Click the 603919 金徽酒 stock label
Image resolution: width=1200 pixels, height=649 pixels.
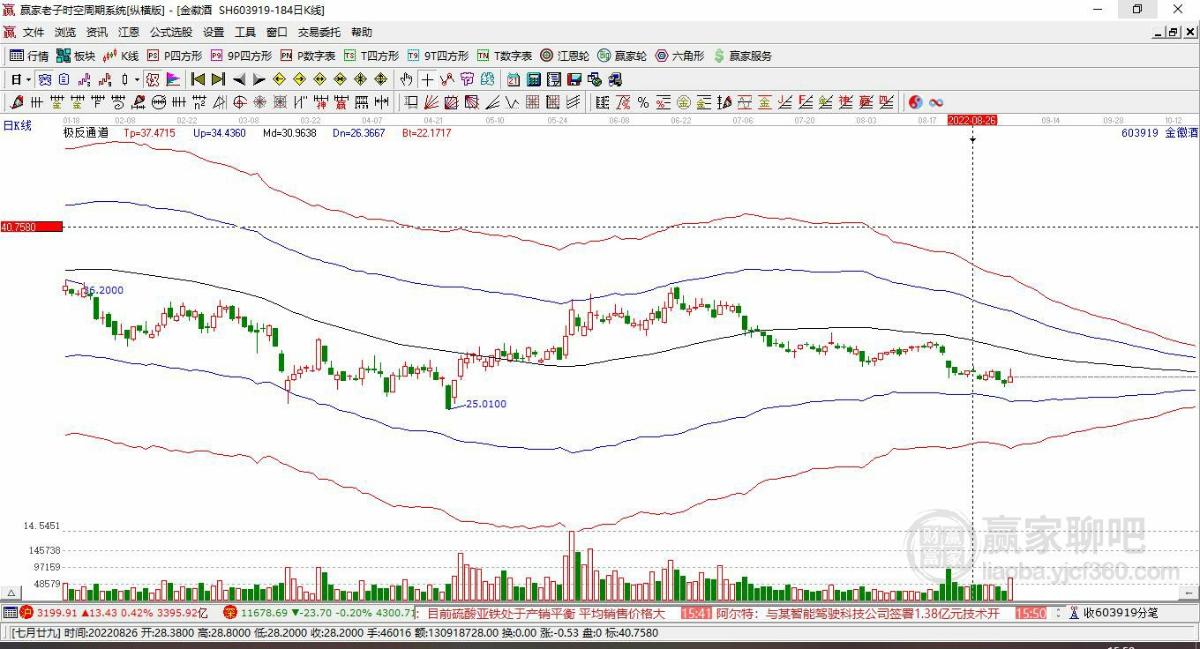(x=1158, y=132)
